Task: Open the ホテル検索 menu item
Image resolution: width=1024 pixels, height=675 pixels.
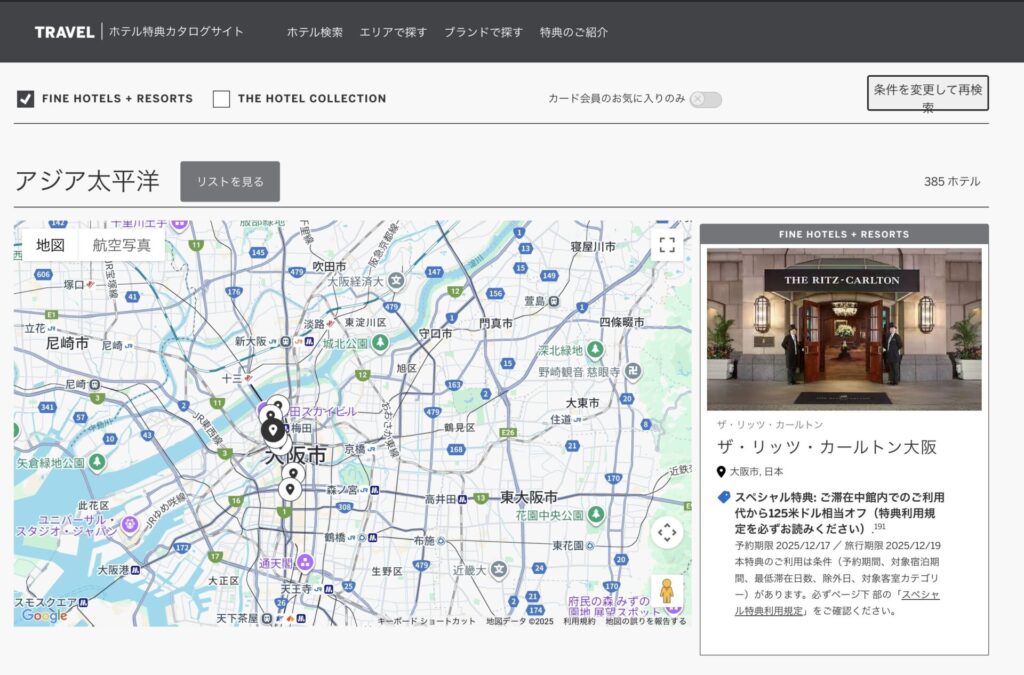Action: 315,32
